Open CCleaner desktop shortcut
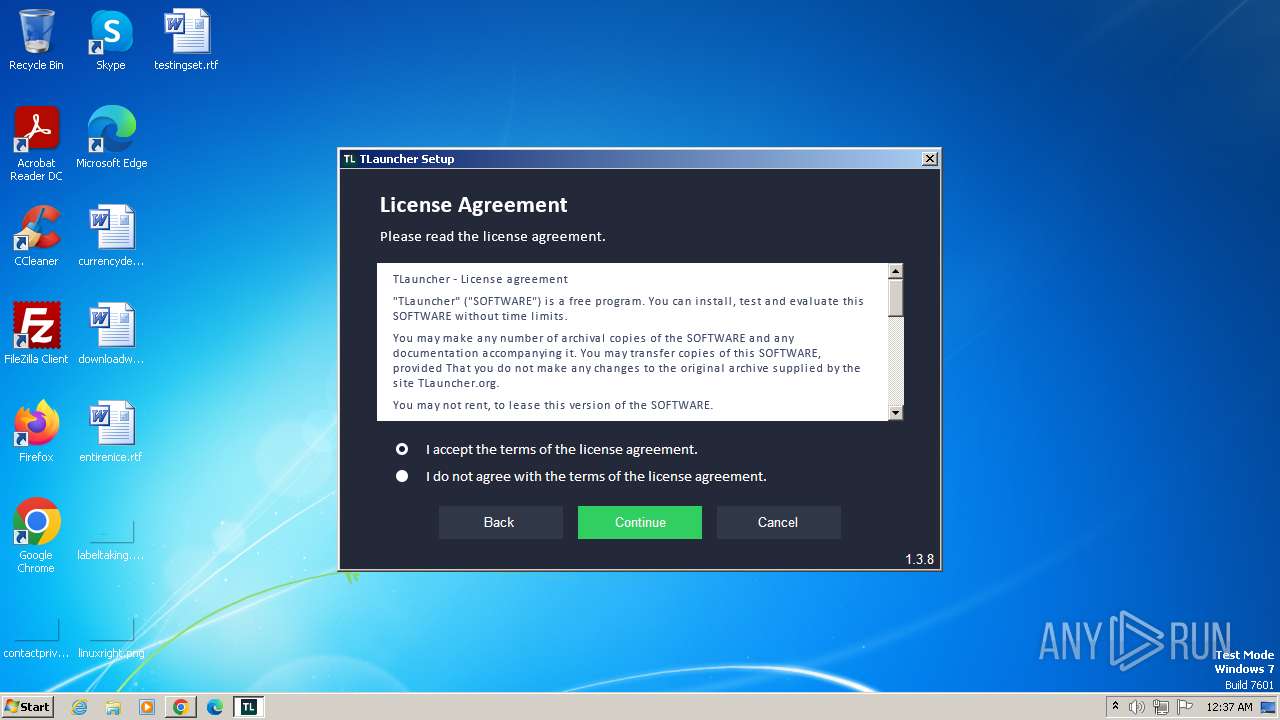The height and width of the screenshot is (720, 1280). point(36,236)
